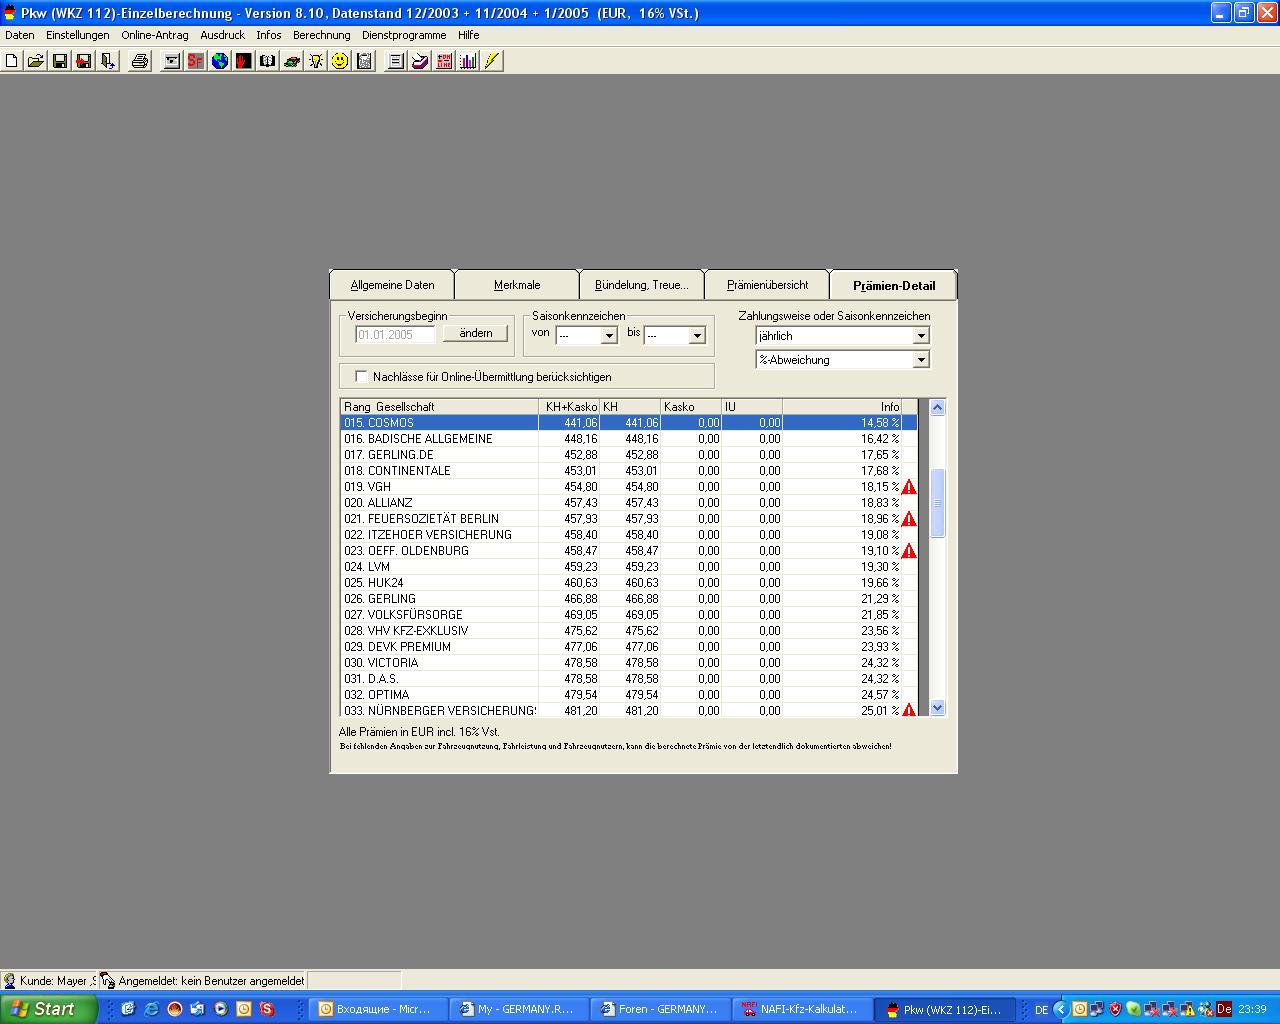Click the red SF toolbar icon

click(196, 61)
